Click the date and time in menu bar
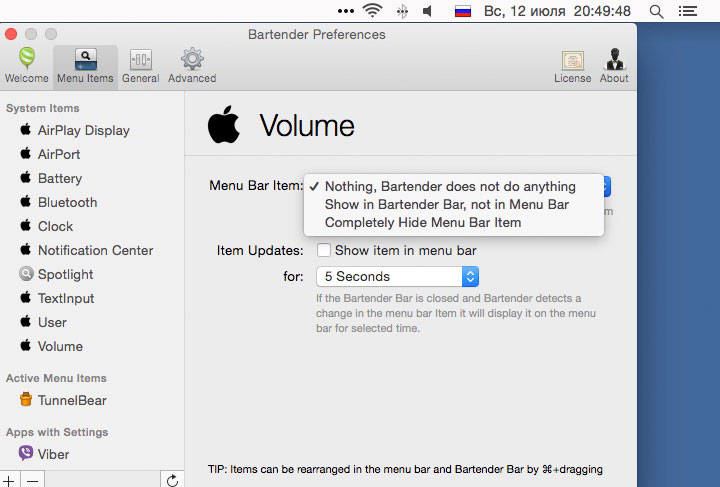This screenshot has height=487, width=720. 557,11
